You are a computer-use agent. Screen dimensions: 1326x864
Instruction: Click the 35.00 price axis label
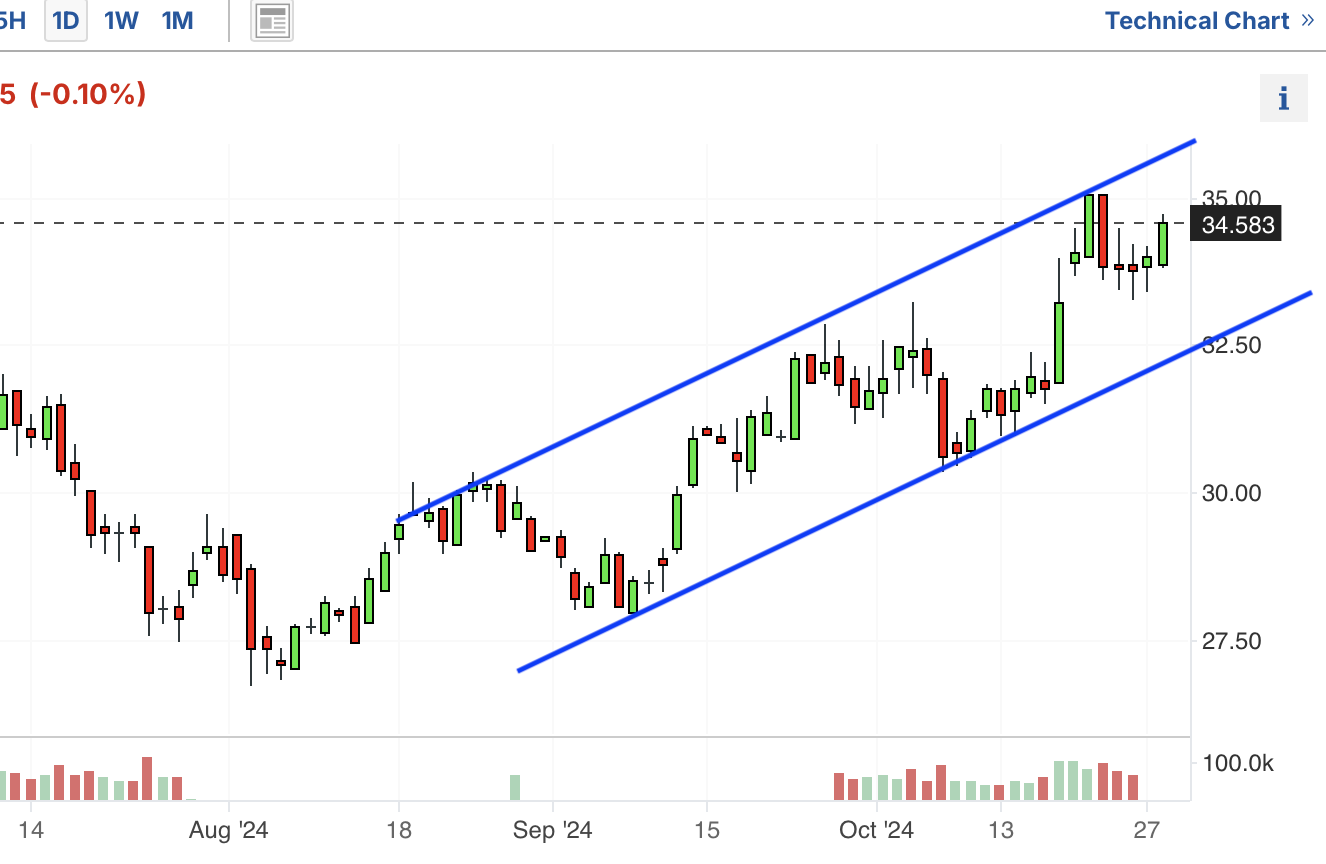[x=1232, y=198]
